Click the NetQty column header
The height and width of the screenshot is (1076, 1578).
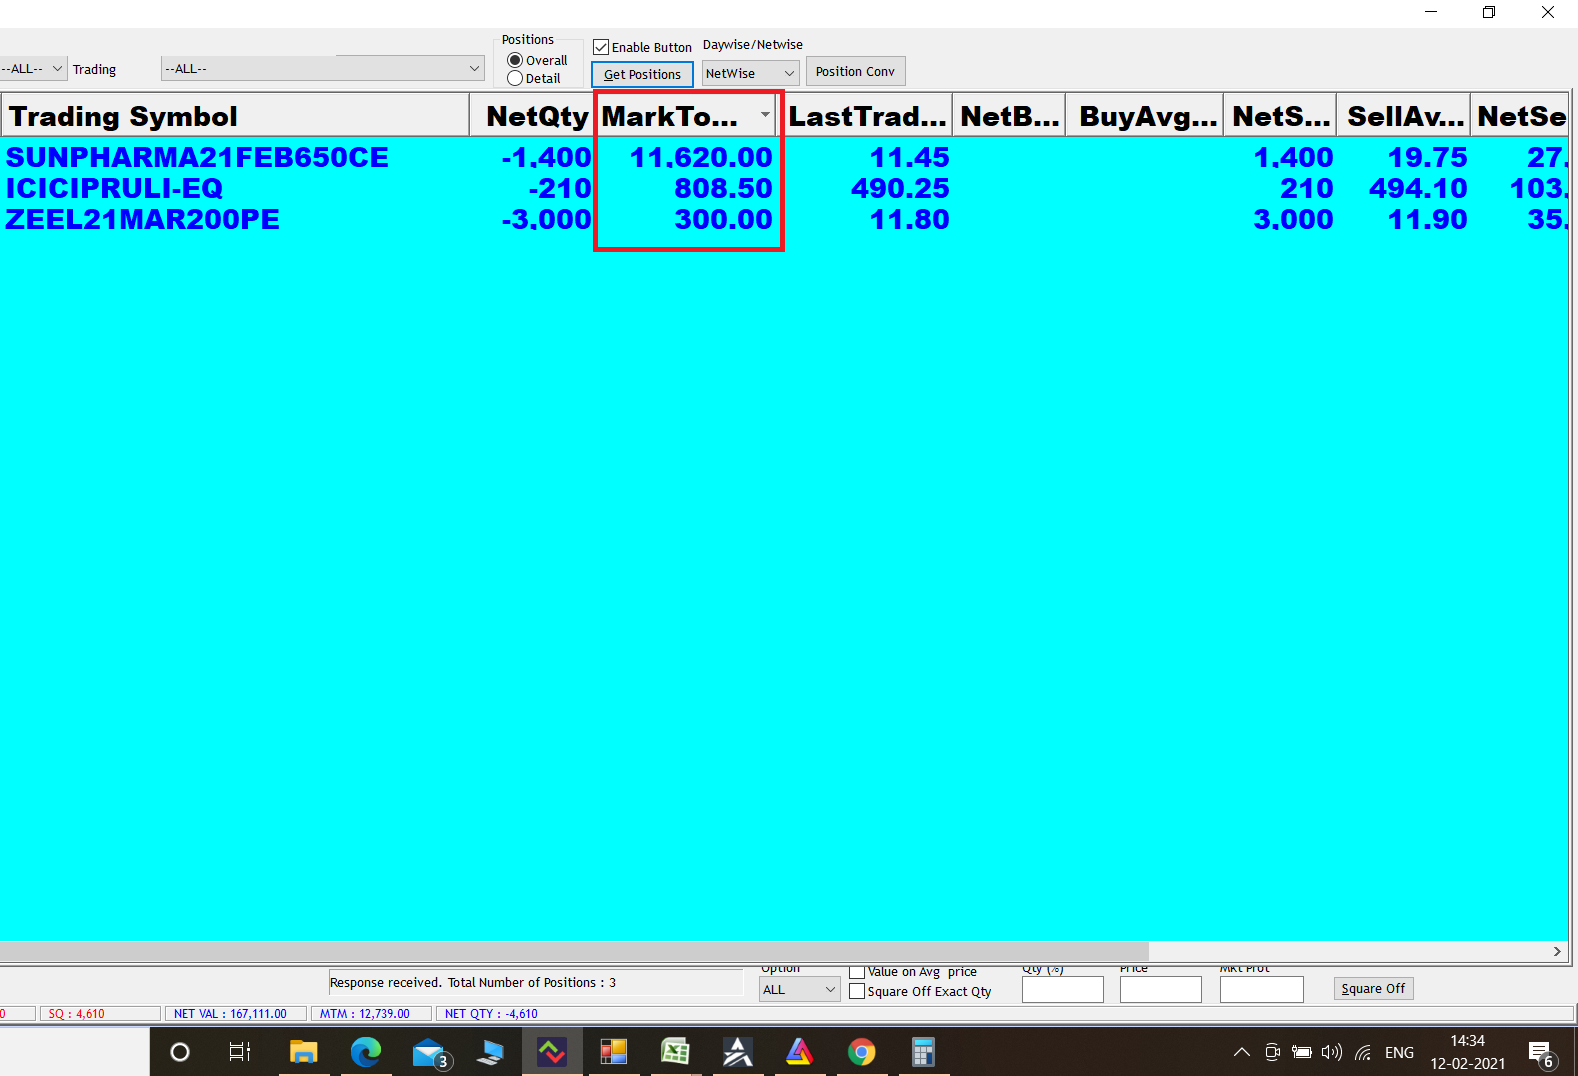click(x=535, y=116)
